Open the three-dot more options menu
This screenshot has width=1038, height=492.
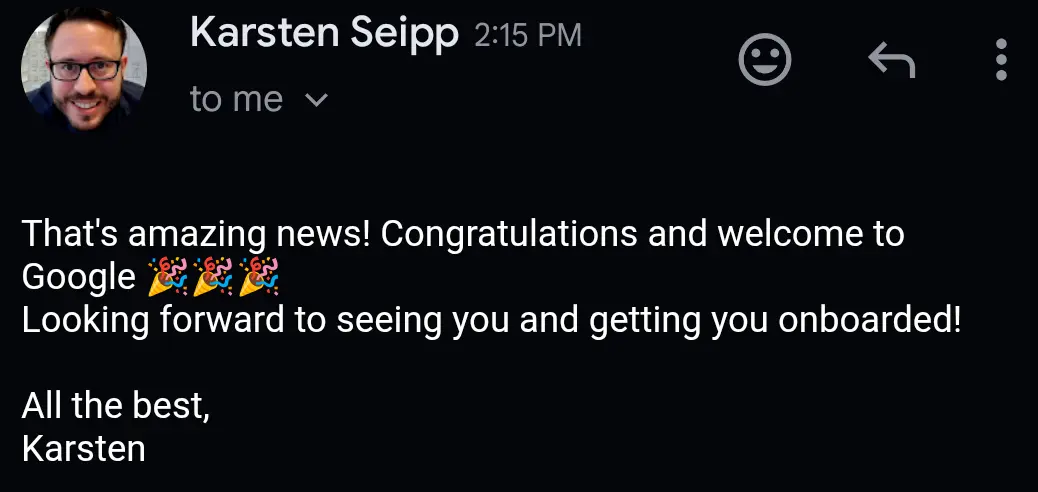1001,60
